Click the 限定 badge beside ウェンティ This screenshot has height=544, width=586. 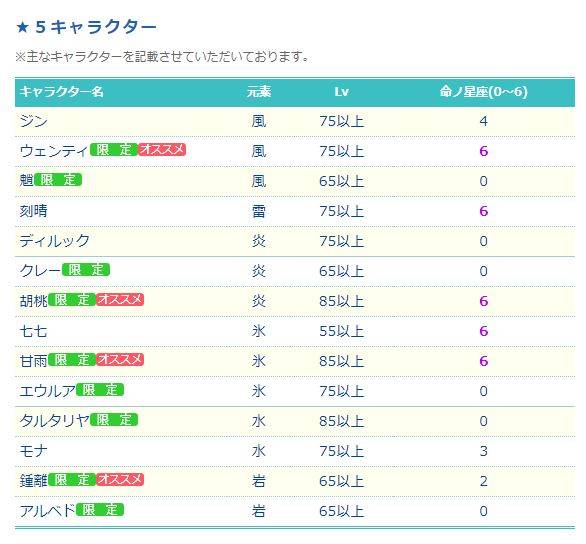click(x=114, y=150)
